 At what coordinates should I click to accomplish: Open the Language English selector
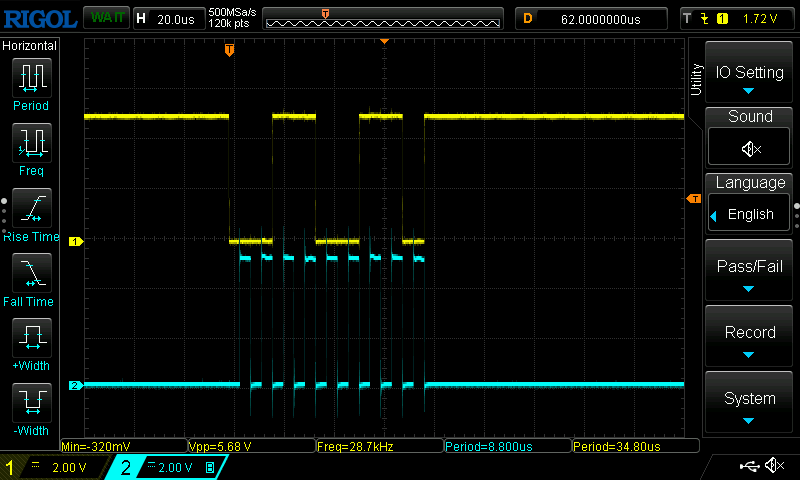[x=749, y=214]
